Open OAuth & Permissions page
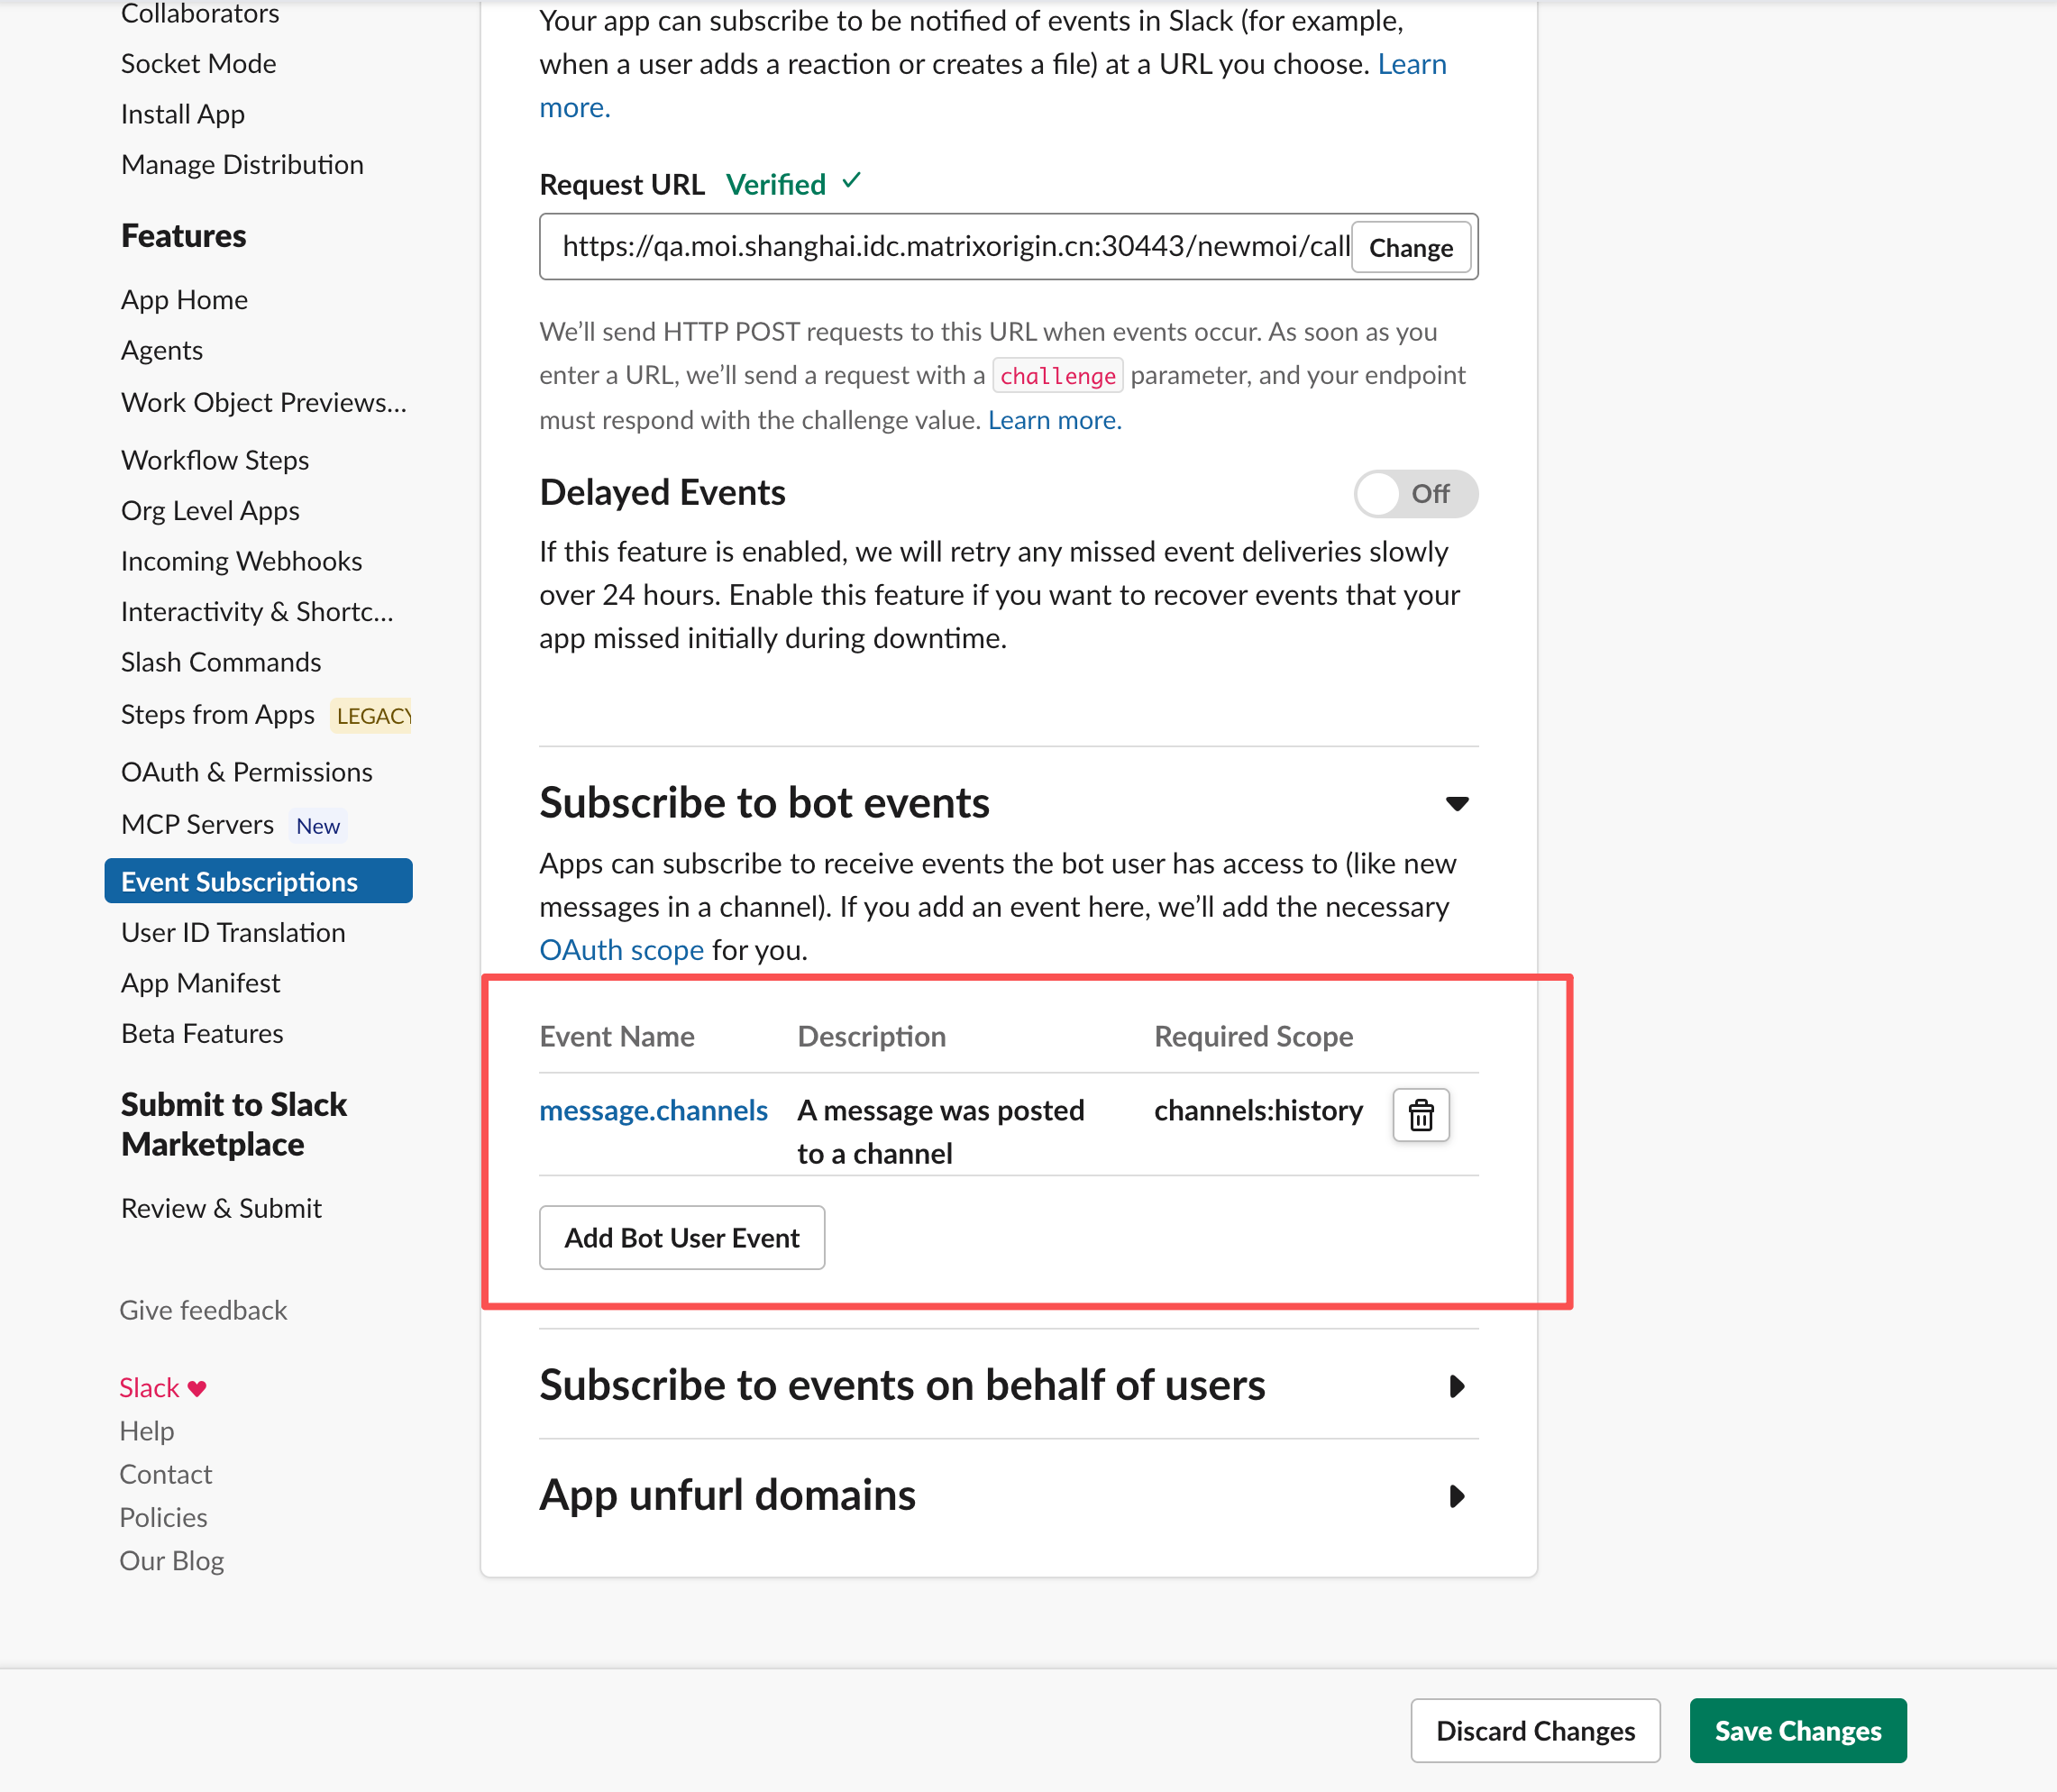The width and height of the screenshot is (2057, 1792). [246, 772]
